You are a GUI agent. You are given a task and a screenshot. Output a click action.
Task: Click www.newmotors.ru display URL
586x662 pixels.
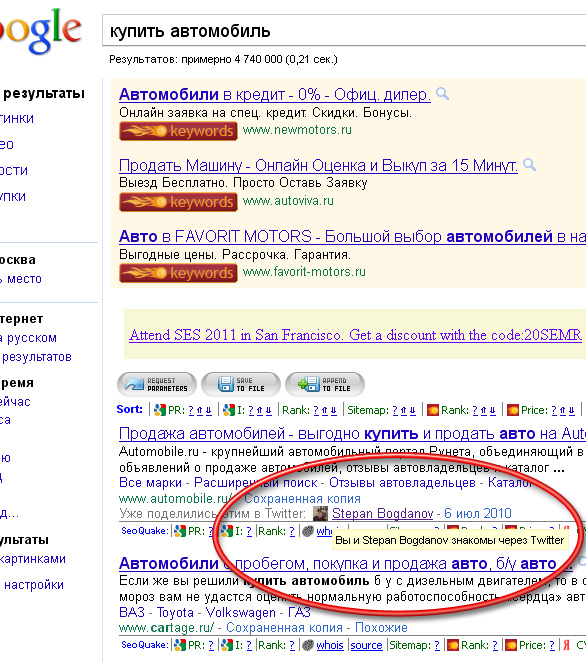pos(297,130)
